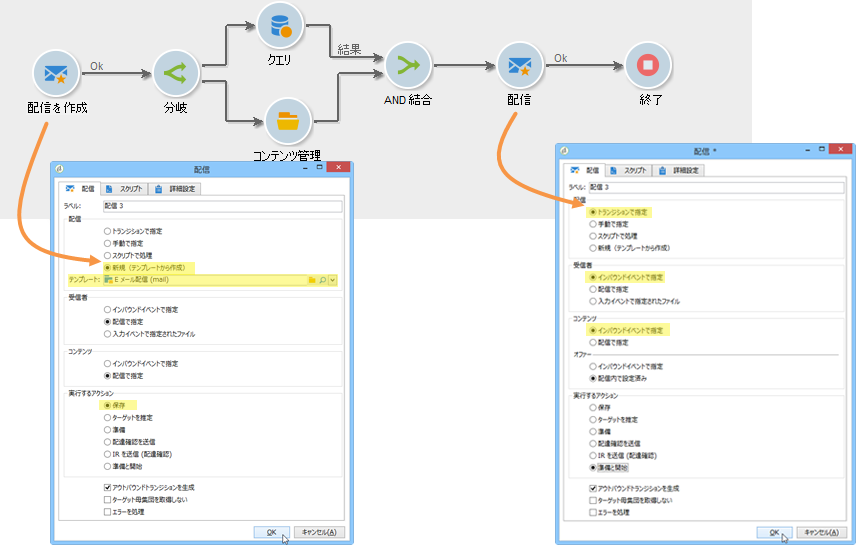
Task: Click the yellow folder icon beside the テンプレート field
Action: pyautogui.click(x=312, y=280)
